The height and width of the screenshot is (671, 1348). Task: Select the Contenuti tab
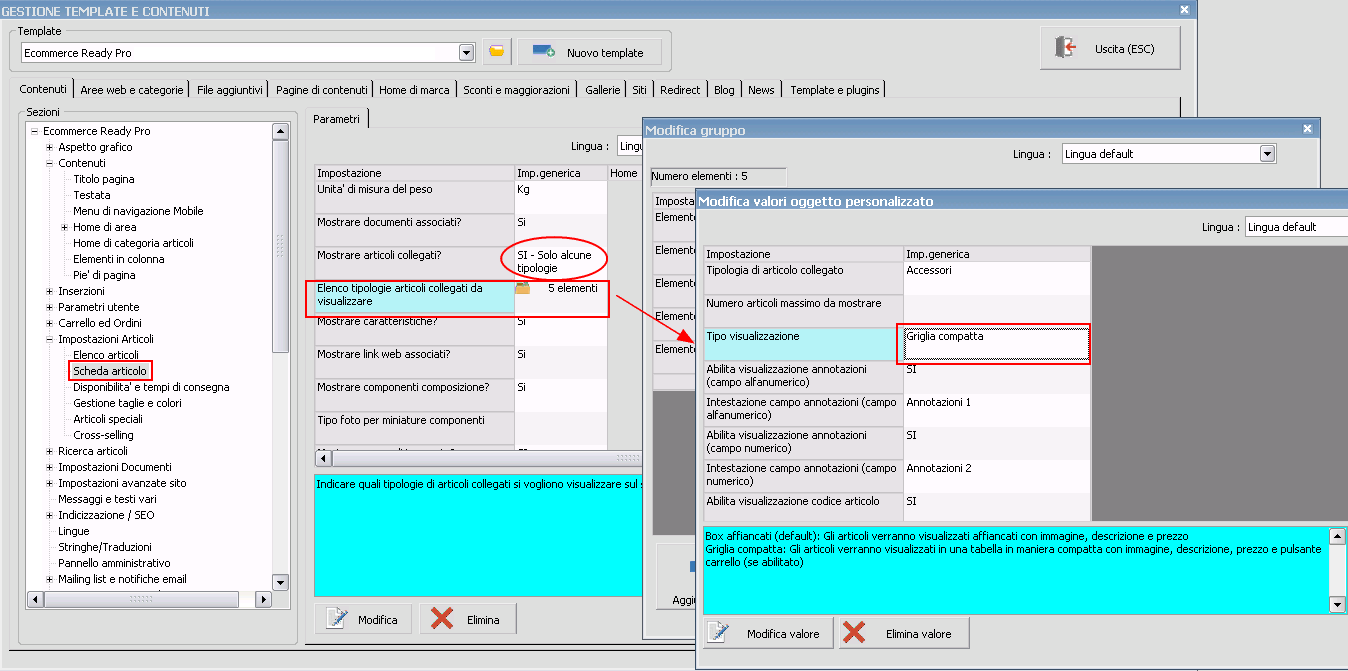tap(43, 89)
